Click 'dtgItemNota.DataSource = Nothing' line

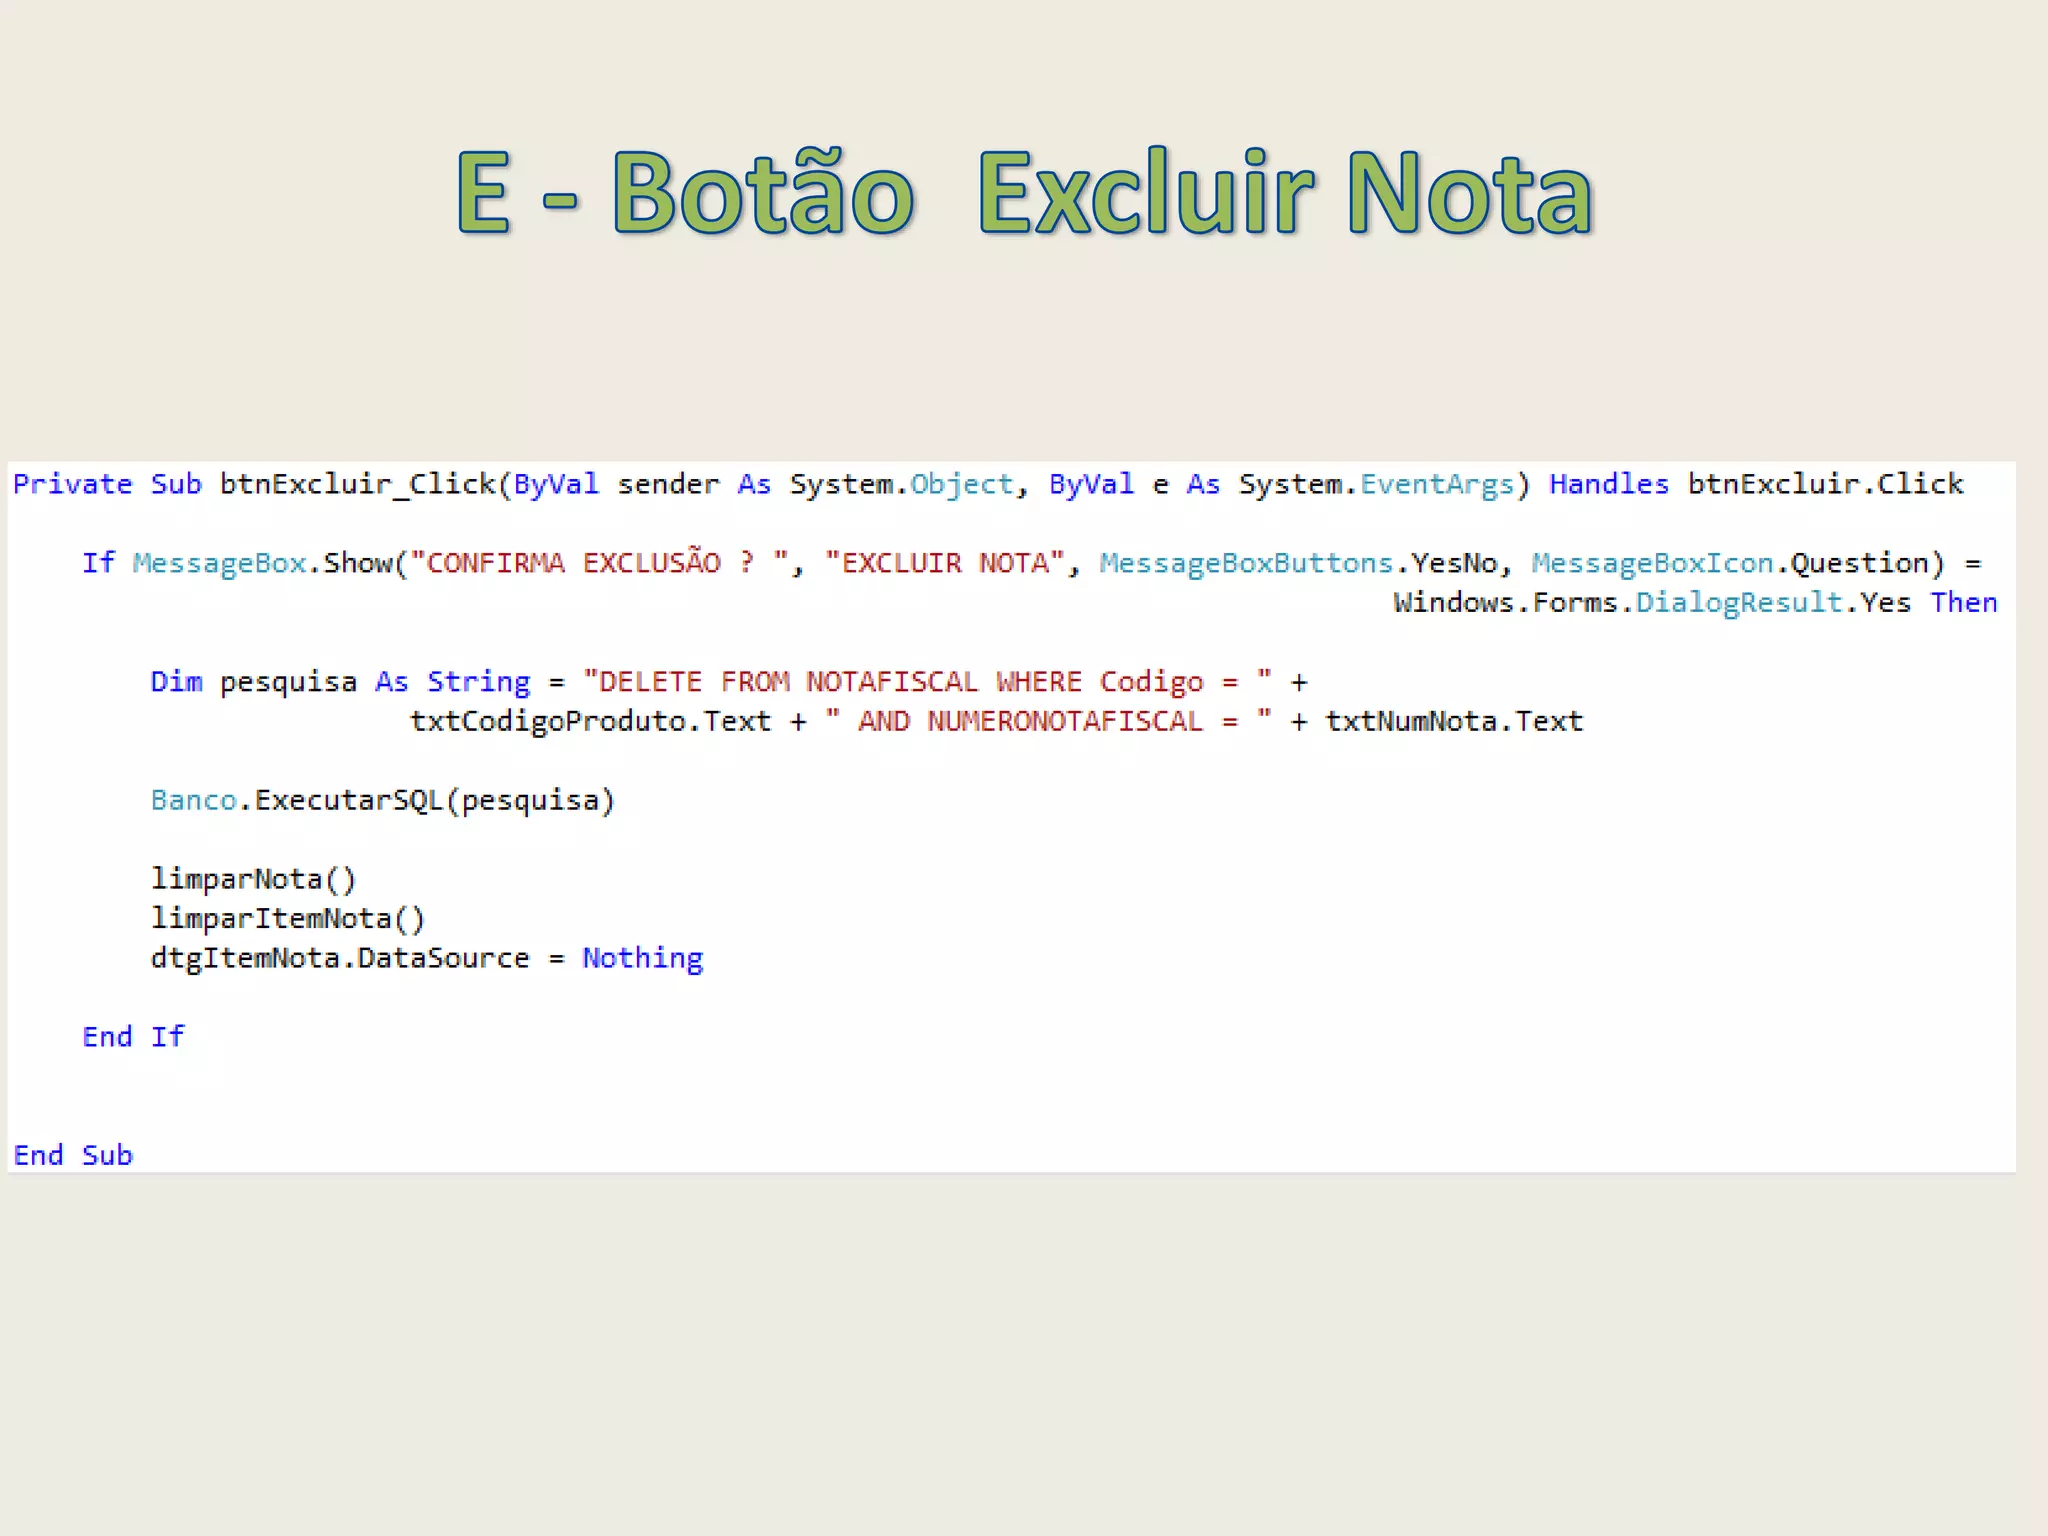click(x=427, y=958)
